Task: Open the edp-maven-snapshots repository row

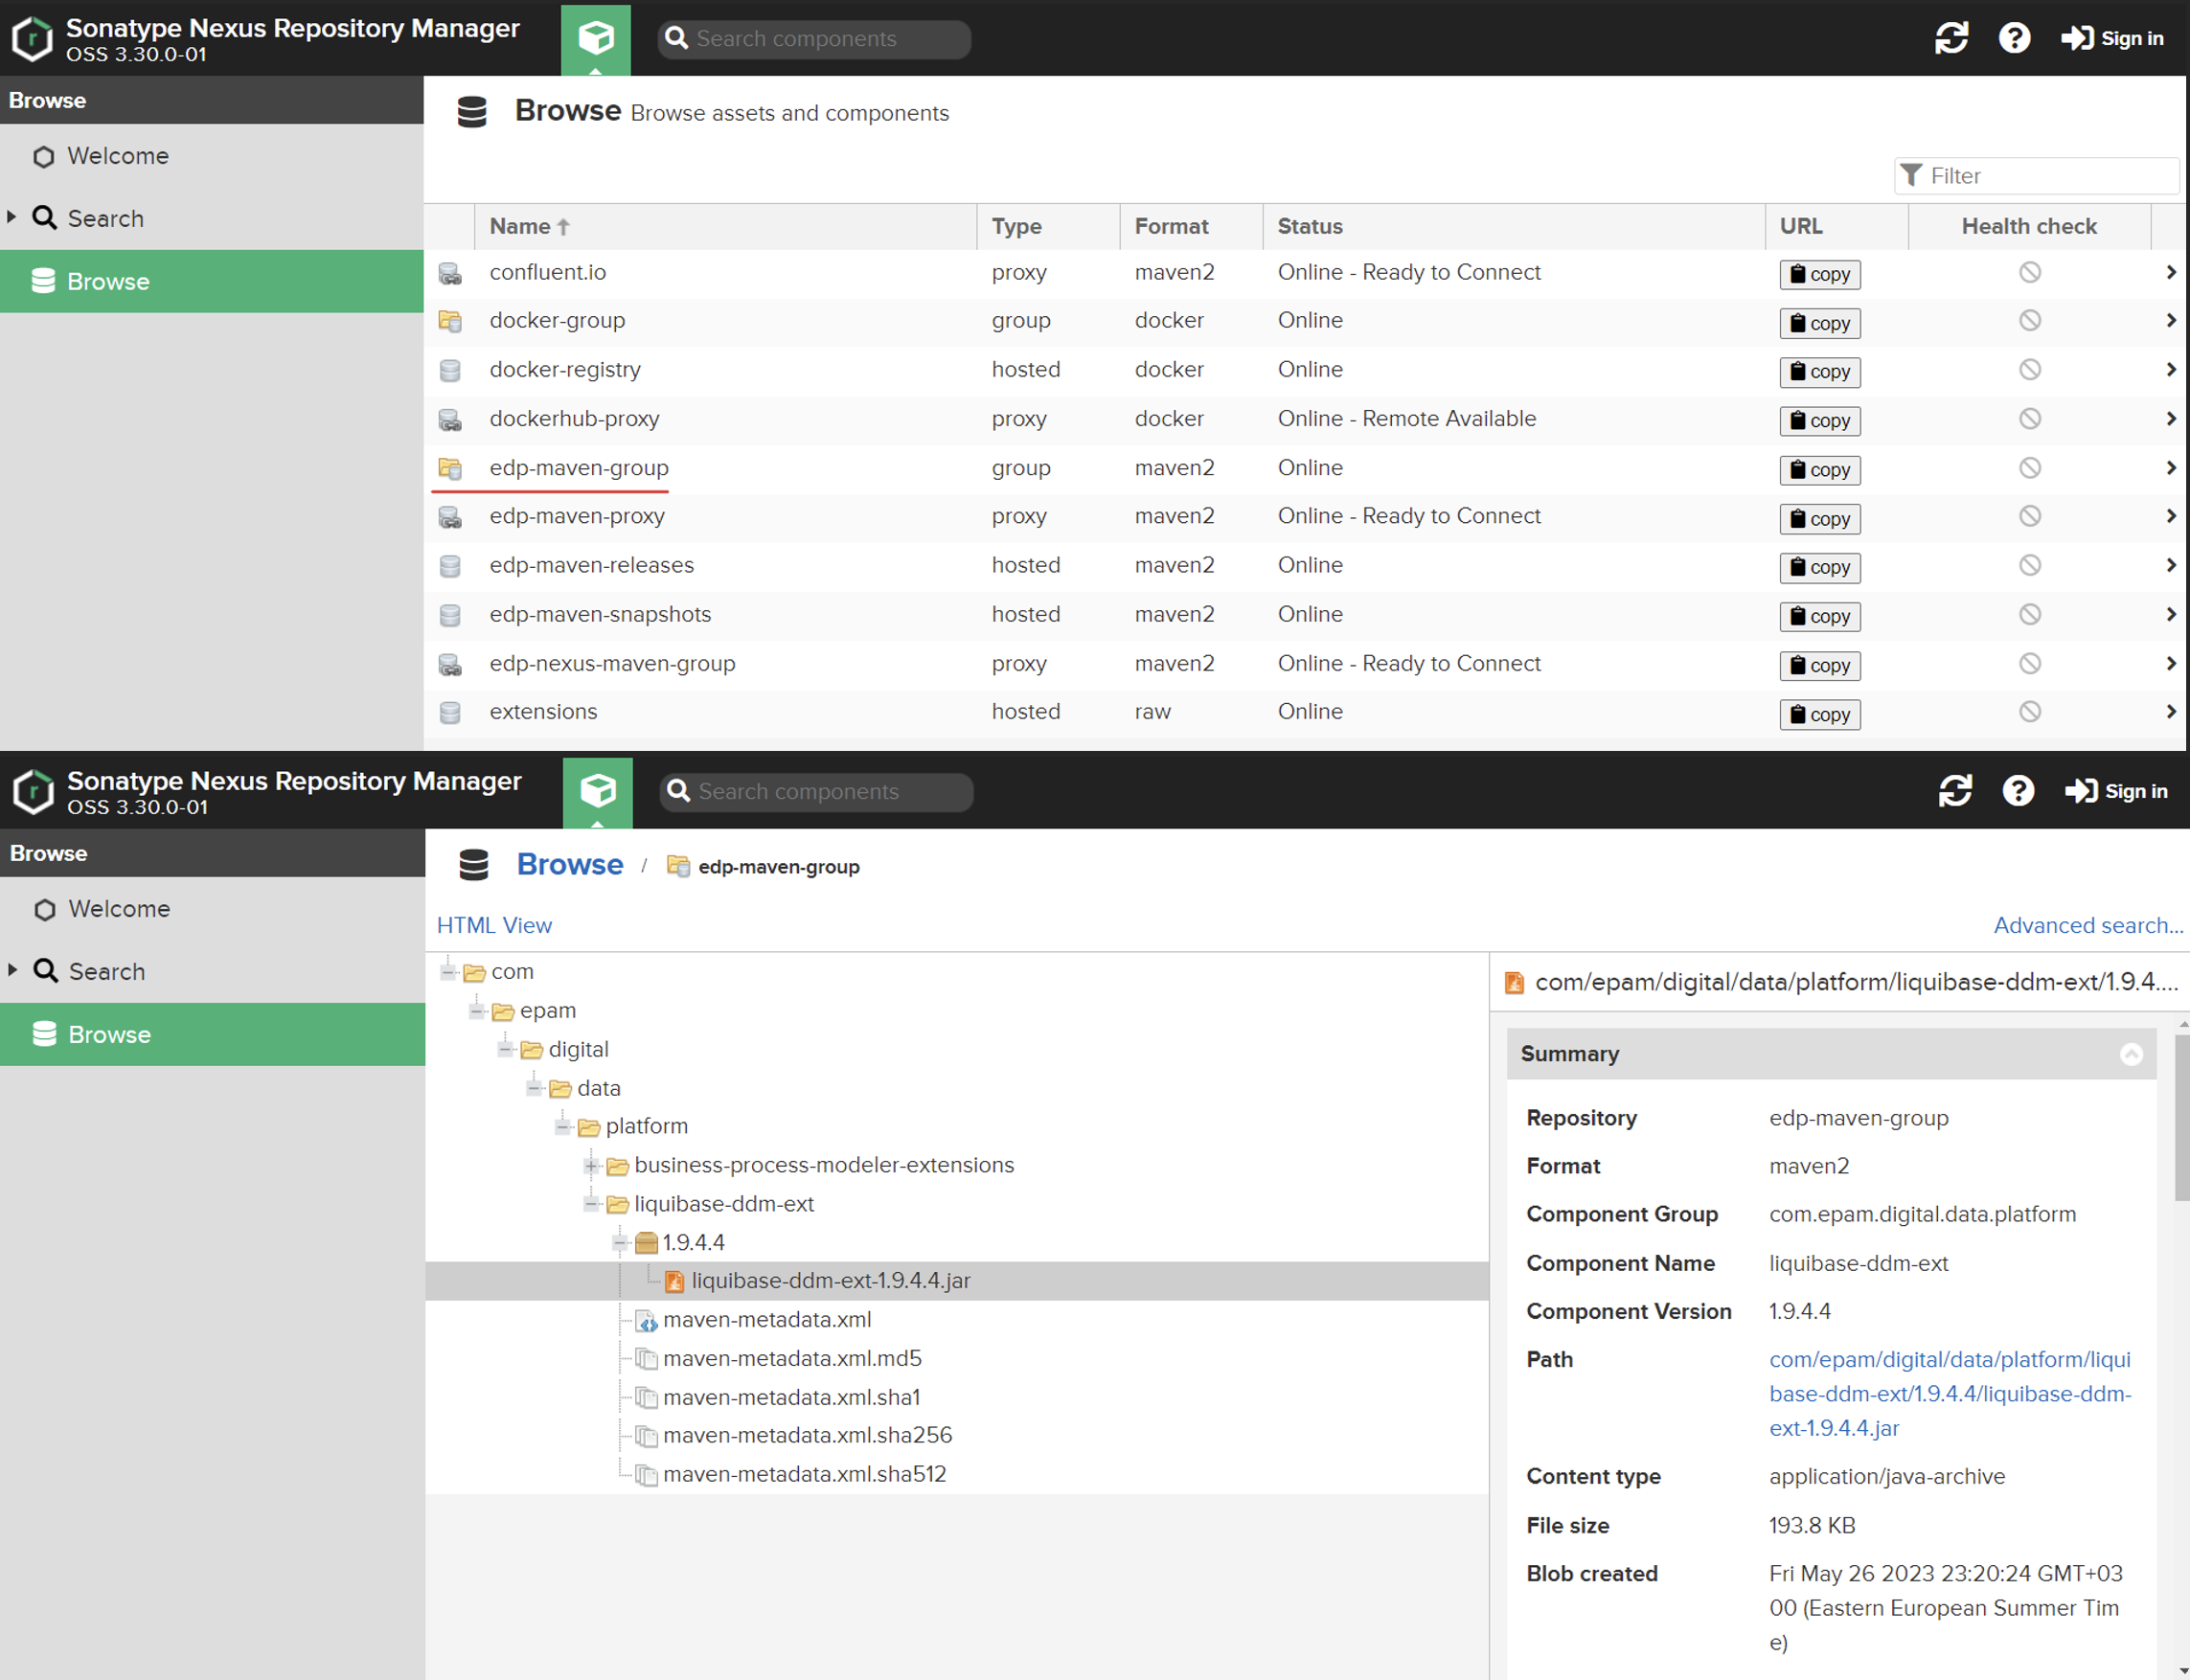Action: [1304, 615]
